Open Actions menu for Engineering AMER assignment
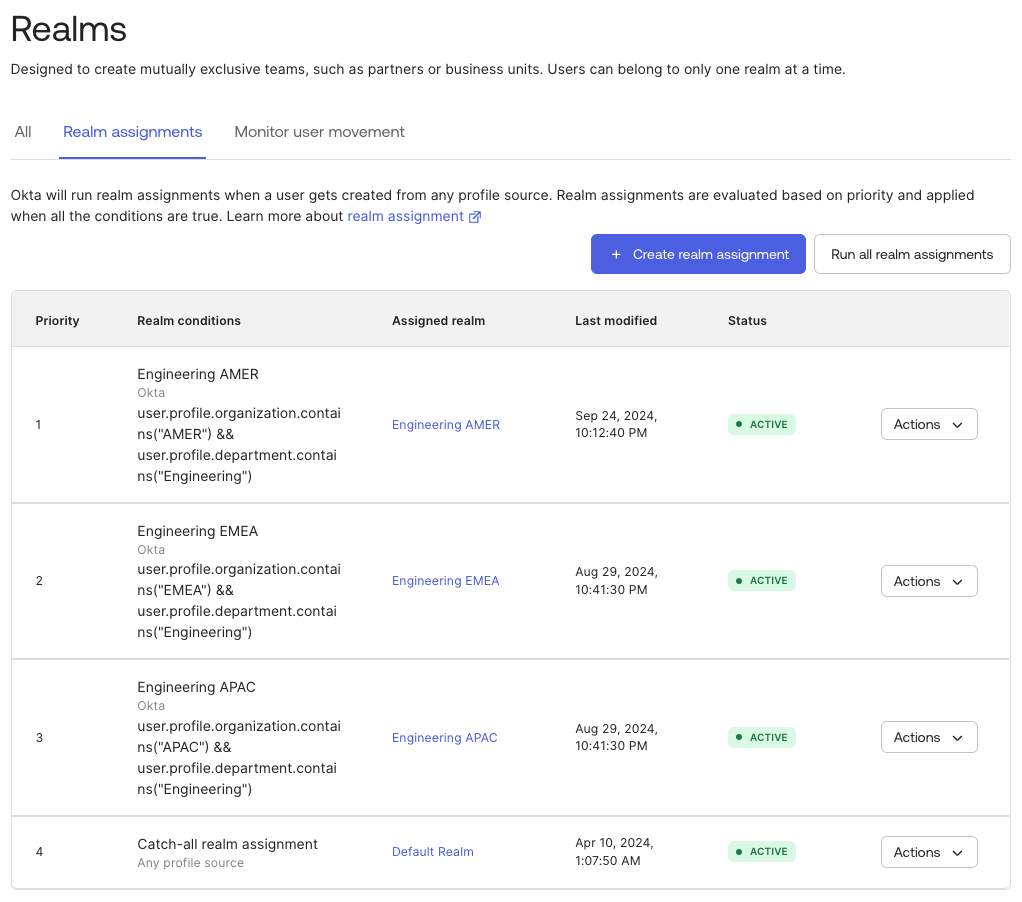 click(928, 424)
